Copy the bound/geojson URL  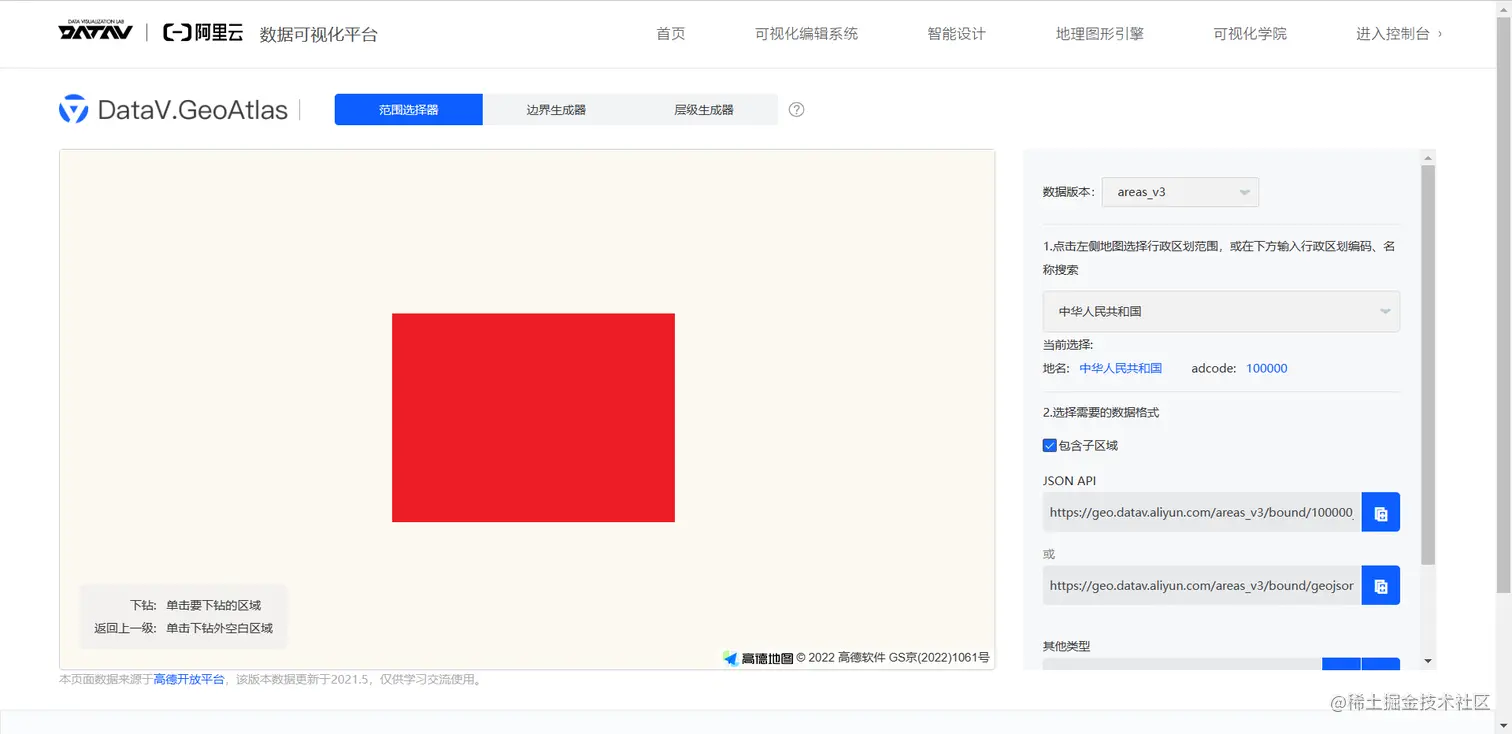[x=1381, y=585]
